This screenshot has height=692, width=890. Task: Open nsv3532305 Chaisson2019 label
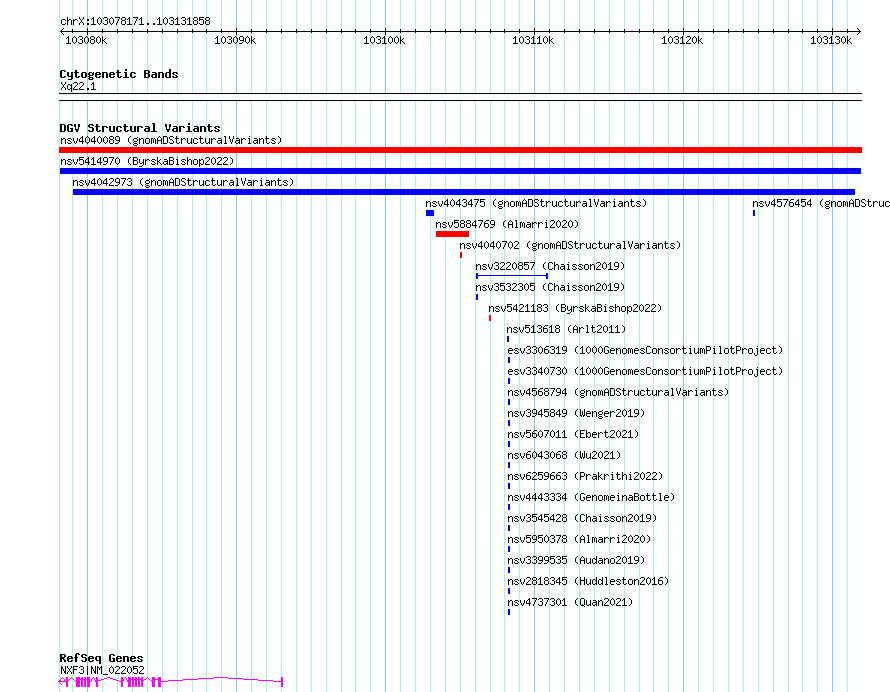[550, 287]
